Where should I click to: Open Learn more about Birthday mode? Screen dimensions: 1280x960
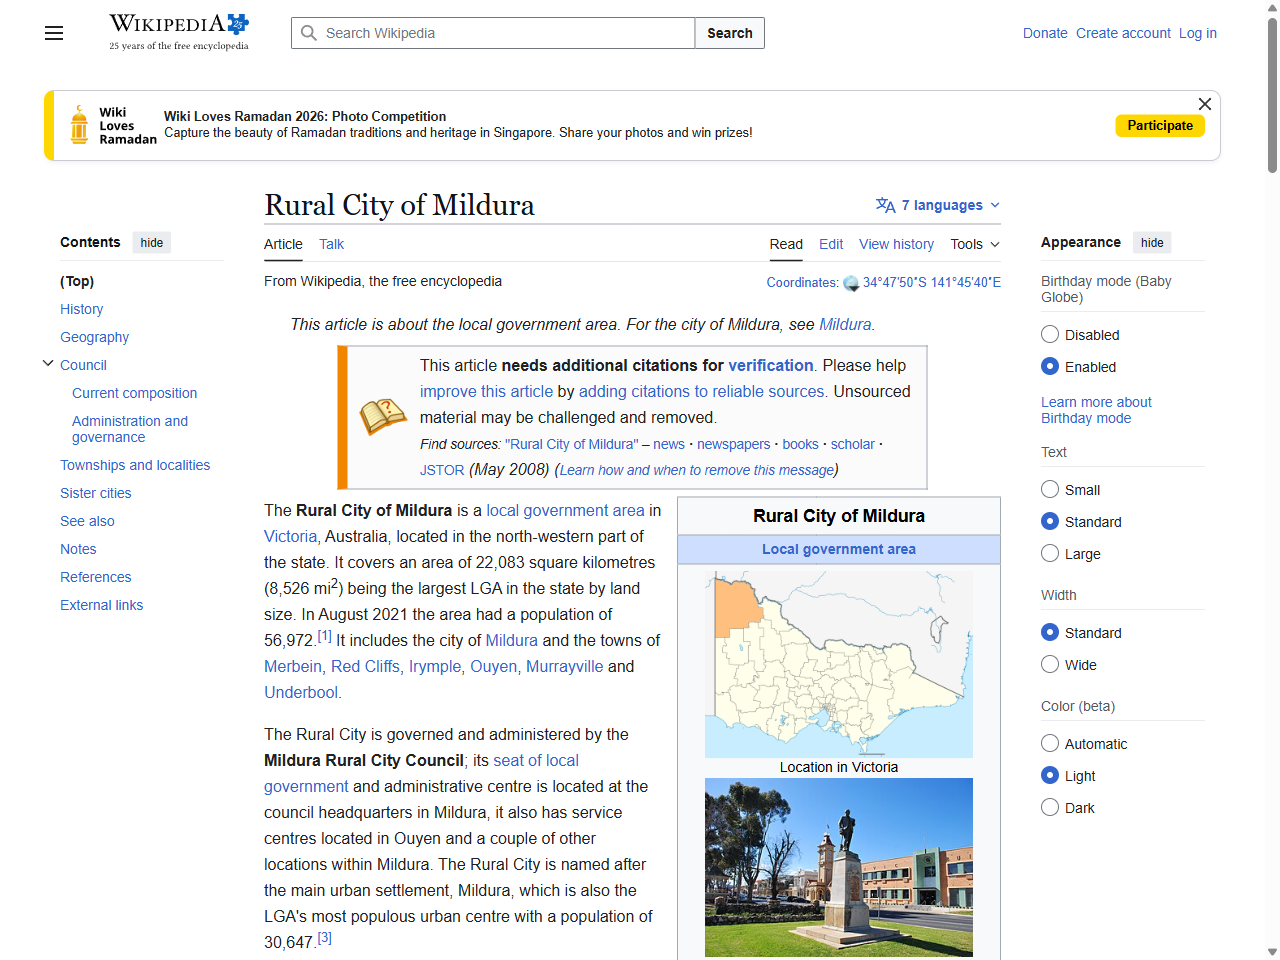click(x=1096, y=410)
